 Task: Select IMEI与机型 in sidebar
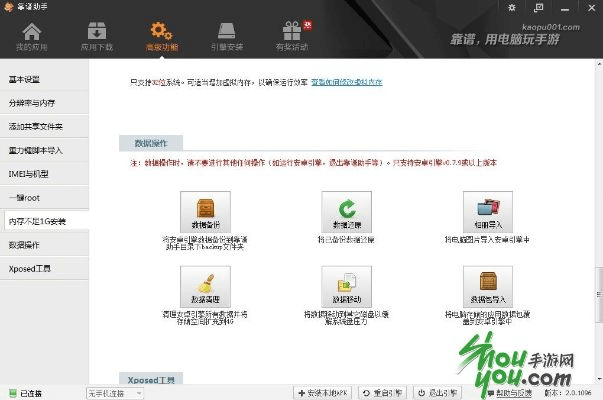[45, 174]
